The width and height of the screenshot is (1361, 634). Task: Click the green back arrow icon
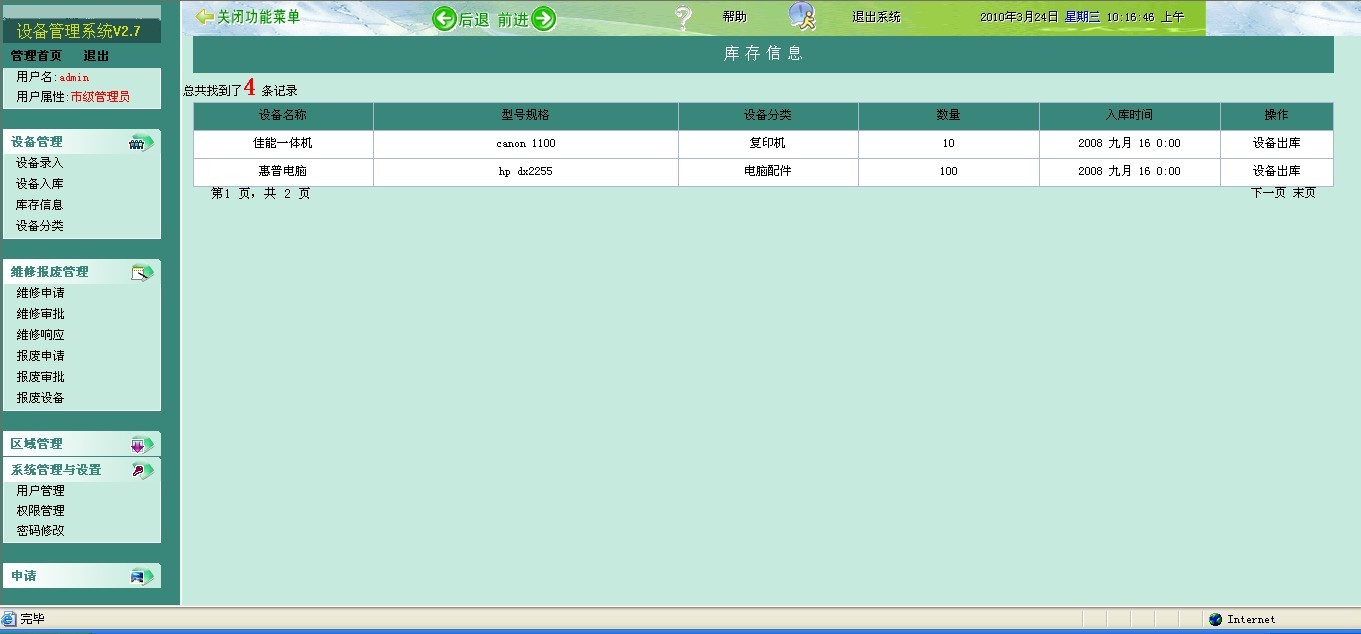(x=444, y=19)
